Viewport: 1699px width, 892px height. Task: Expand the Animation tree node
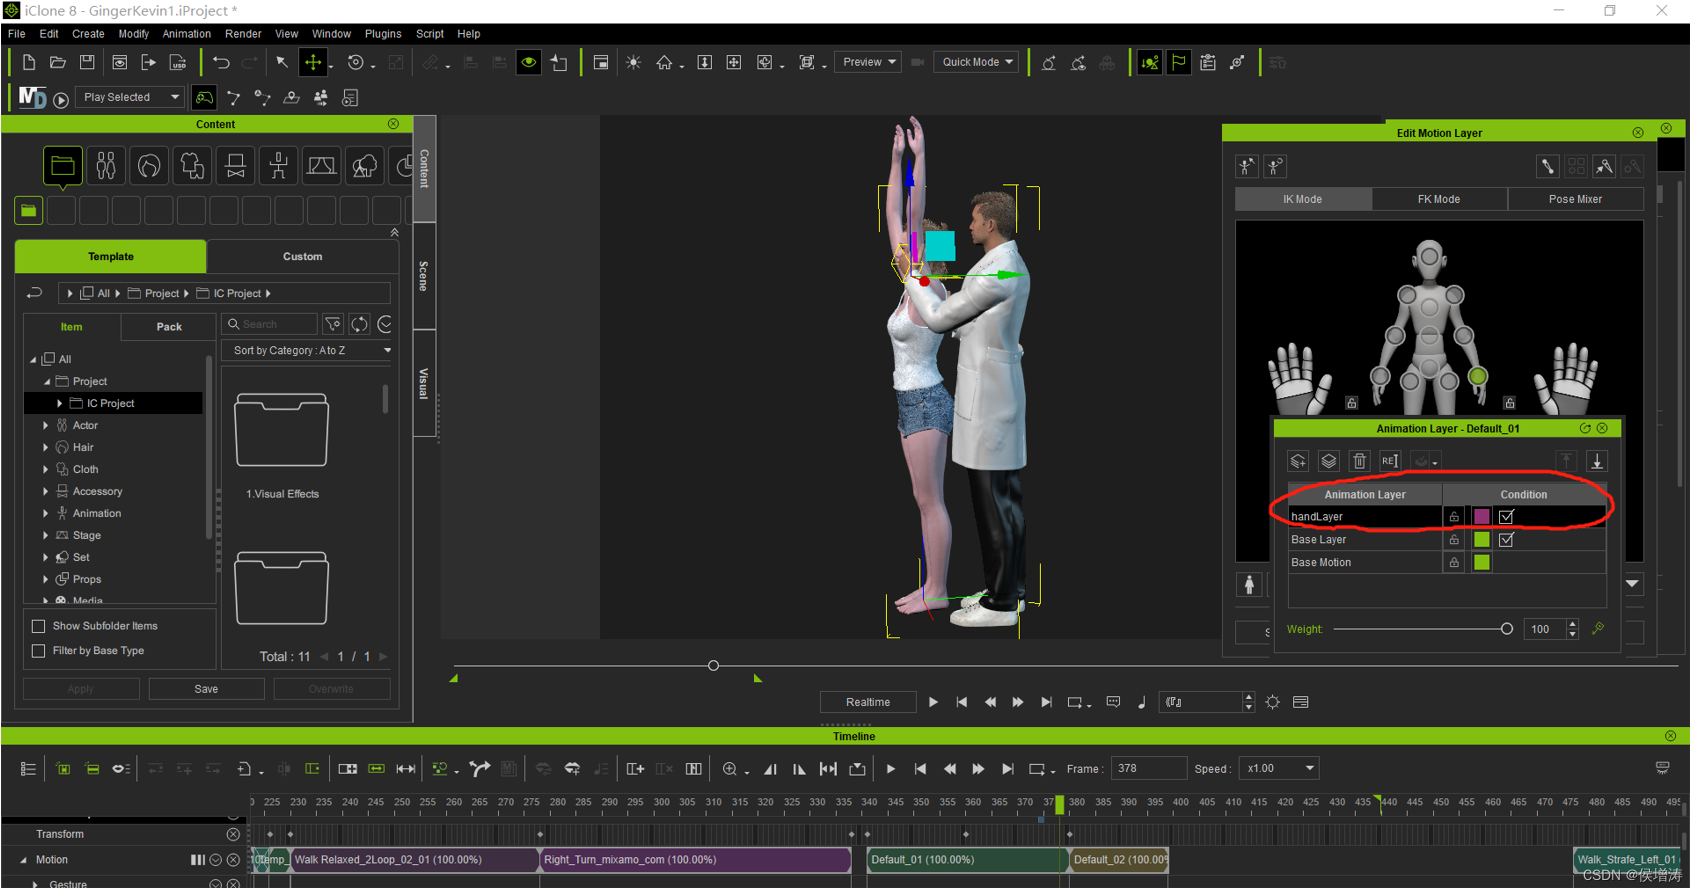coord(46,514)
